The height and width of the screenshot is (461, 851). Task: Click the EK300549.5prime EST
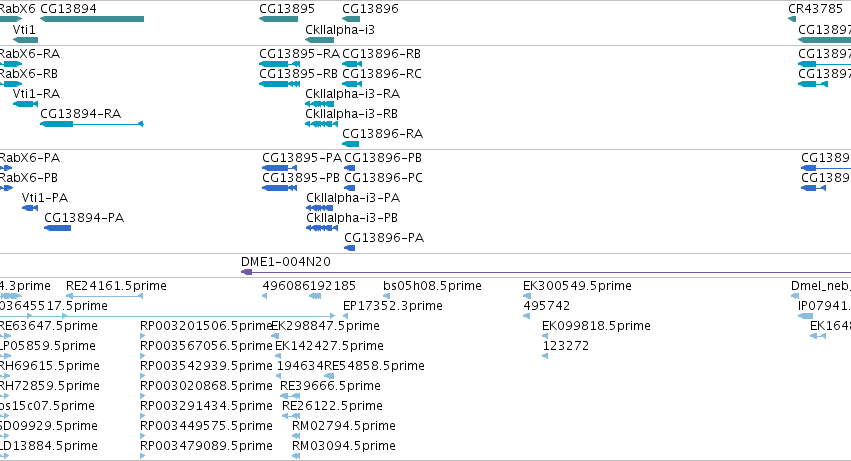[x=526, y=296]
